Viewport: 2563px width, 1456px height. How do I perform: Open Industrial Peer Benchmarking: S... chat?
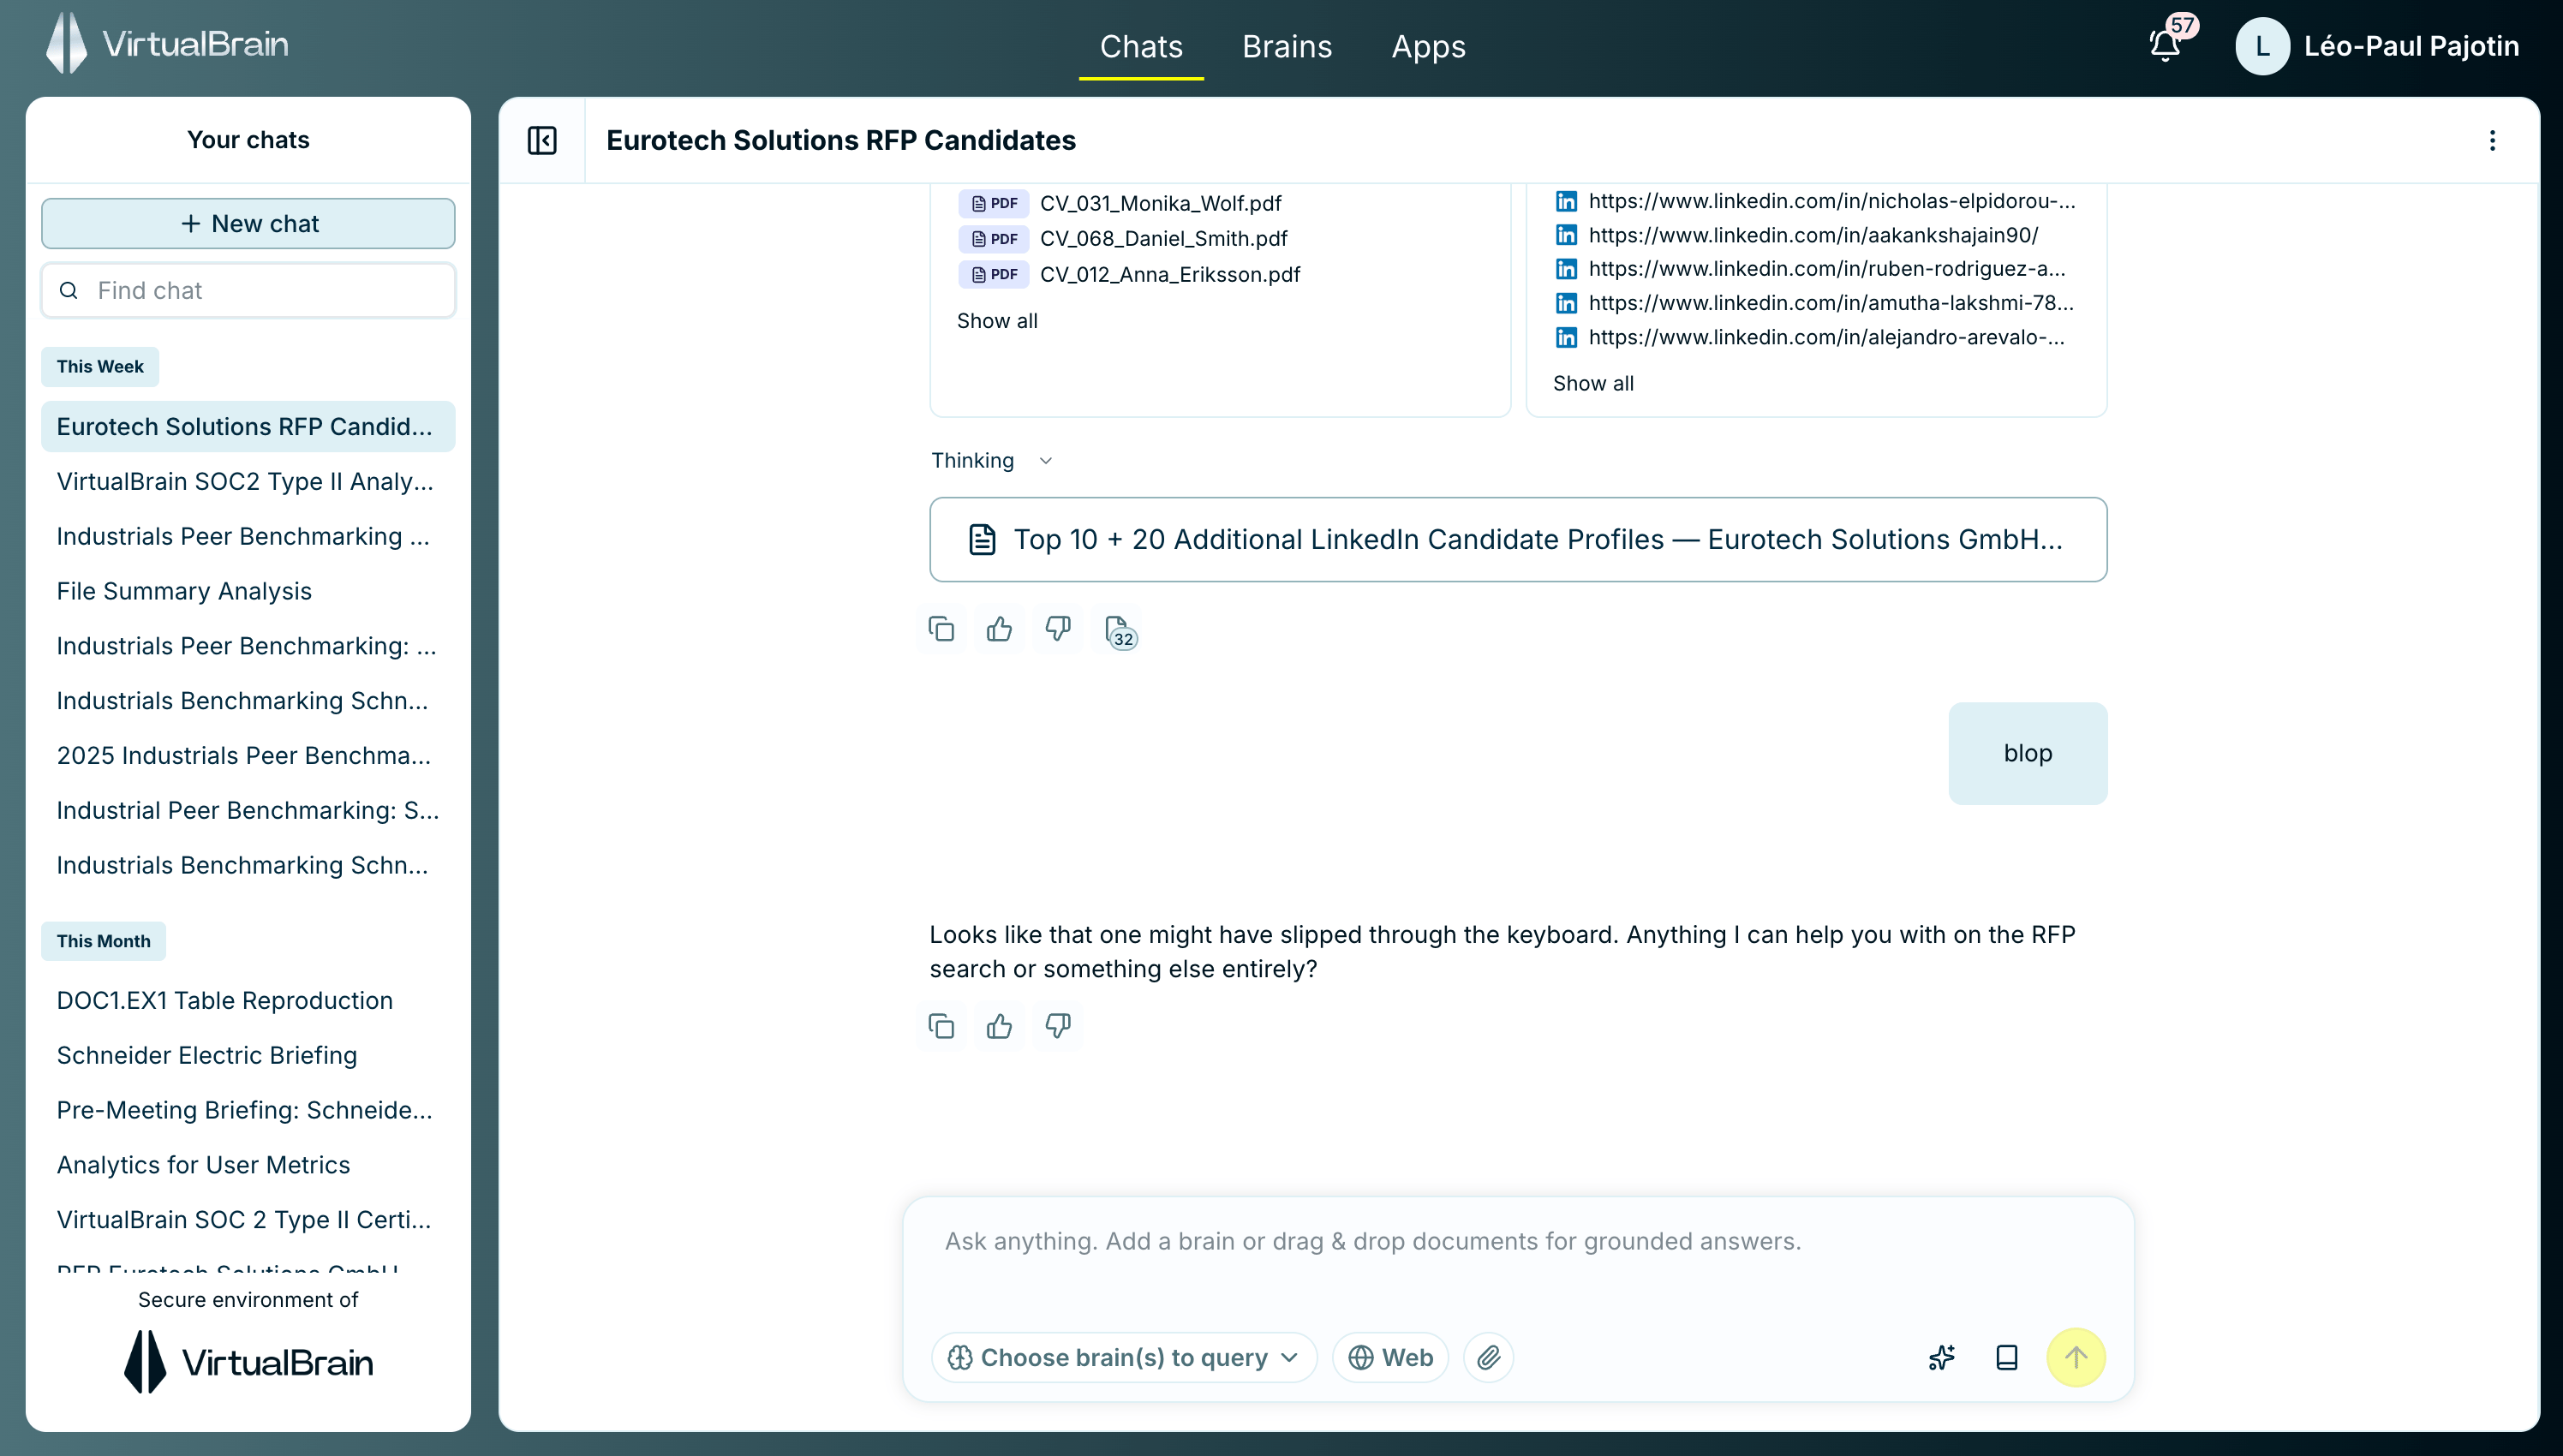pos(248,810)
